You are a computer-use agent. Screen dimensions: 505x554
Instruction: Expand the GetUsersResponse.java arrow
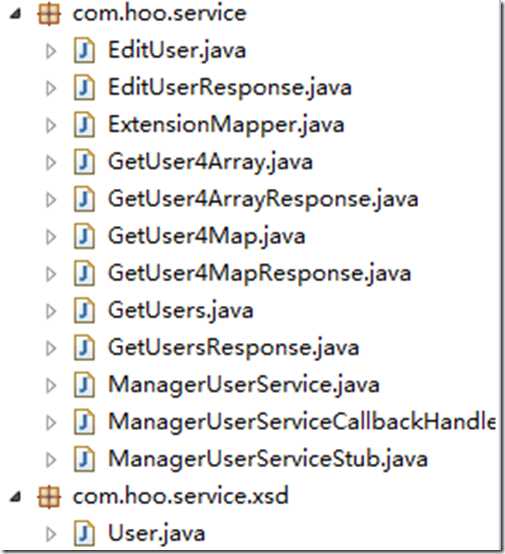pos(51,348)
